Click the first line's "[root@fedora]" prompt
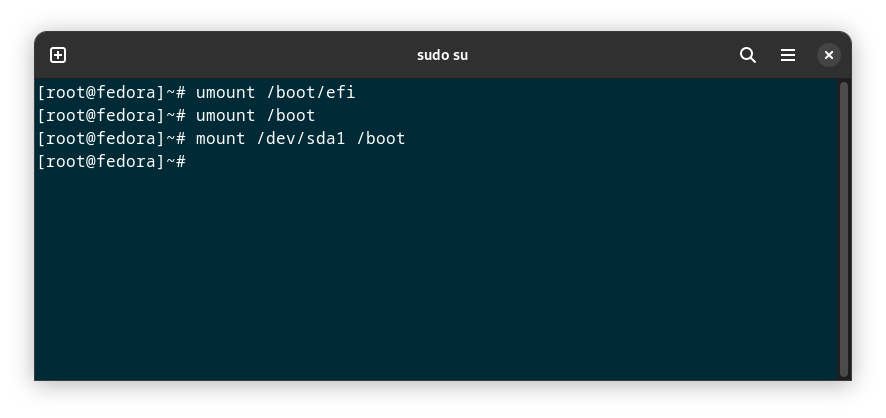 point(100,92)
